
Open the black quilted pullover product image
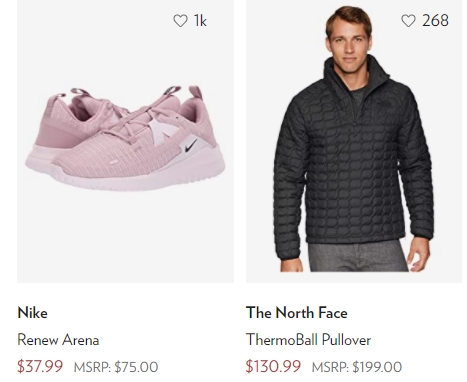click(354, 141)
